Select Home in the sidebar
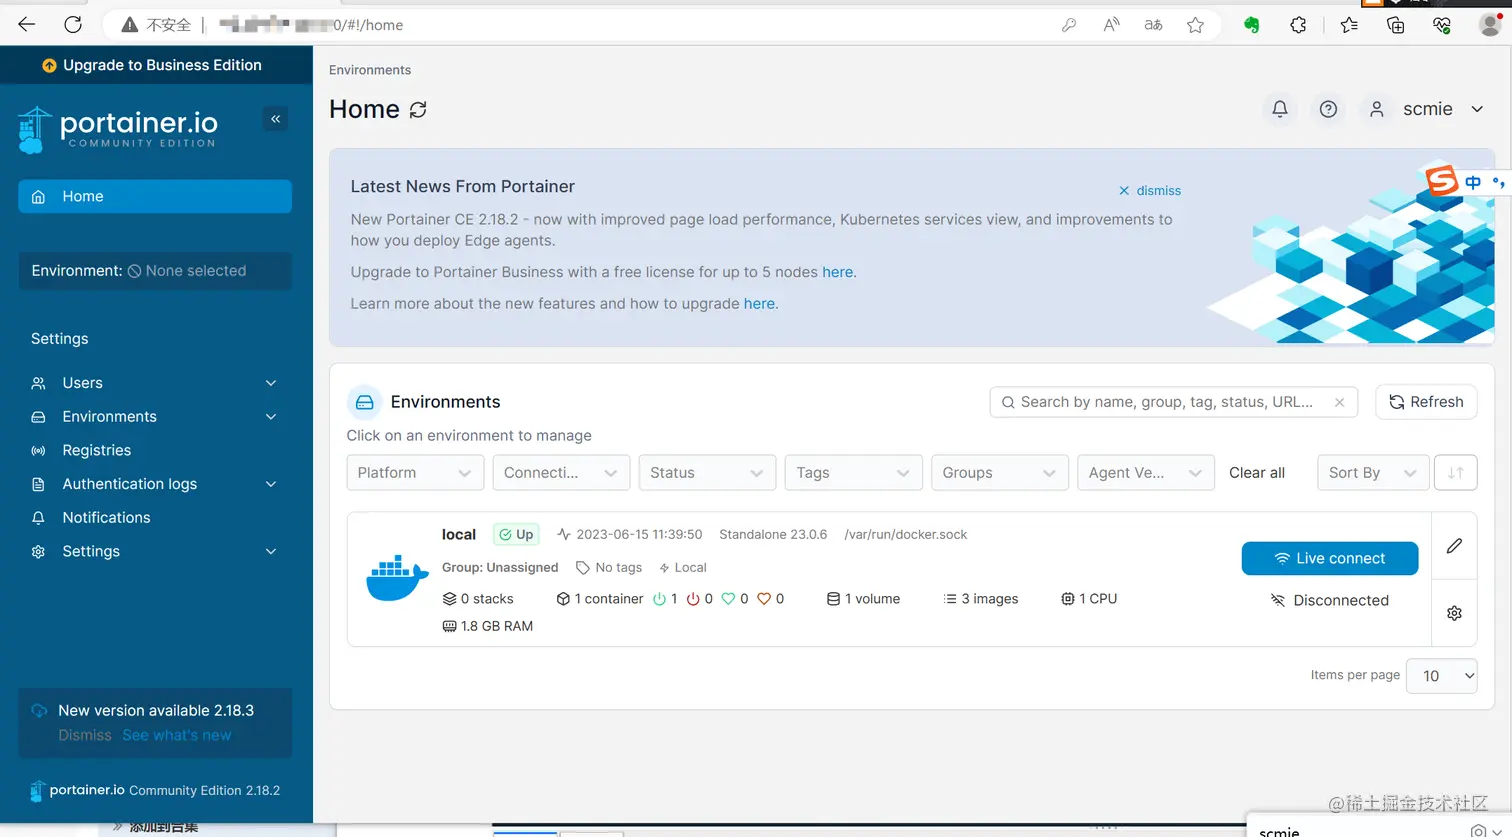 tap(155, 196)
